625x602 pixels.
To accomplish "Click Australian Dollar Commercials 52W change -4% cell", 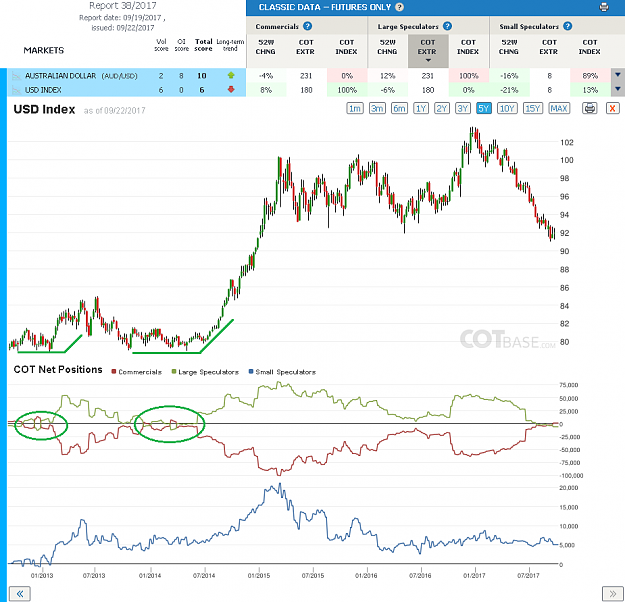I will click(x=266, y=76).
